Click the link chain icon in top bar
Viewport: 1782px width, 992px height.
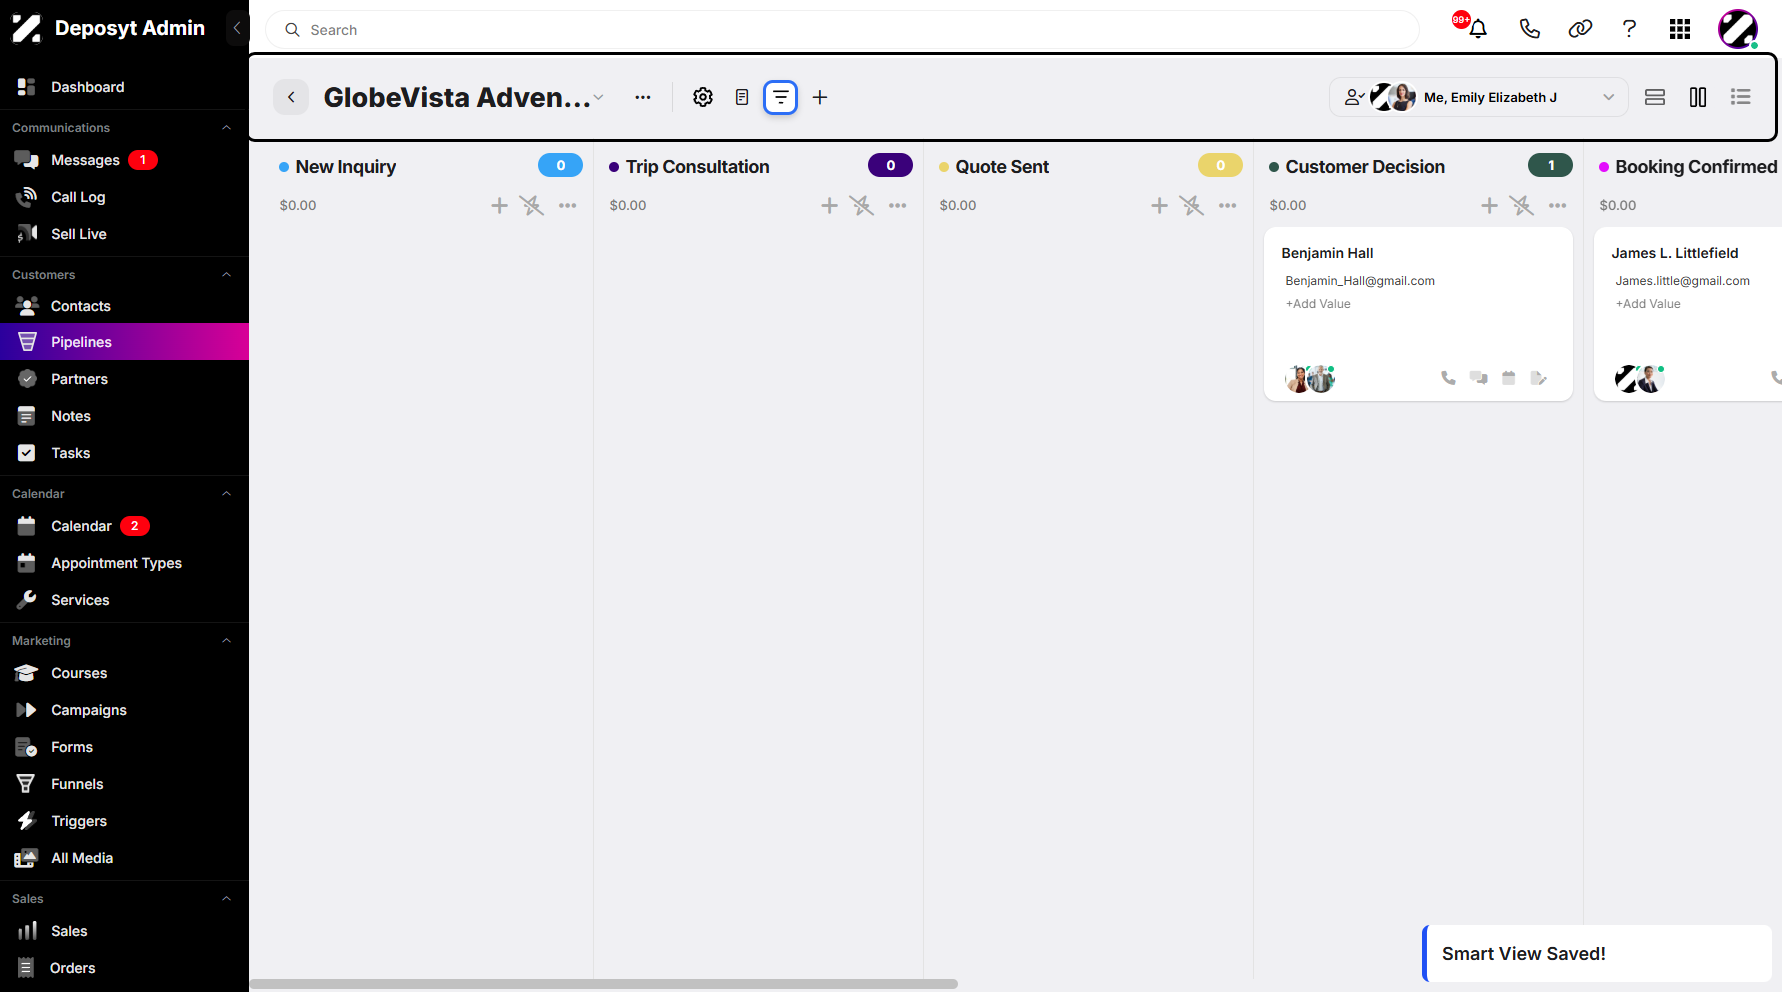coord(1580,29)
